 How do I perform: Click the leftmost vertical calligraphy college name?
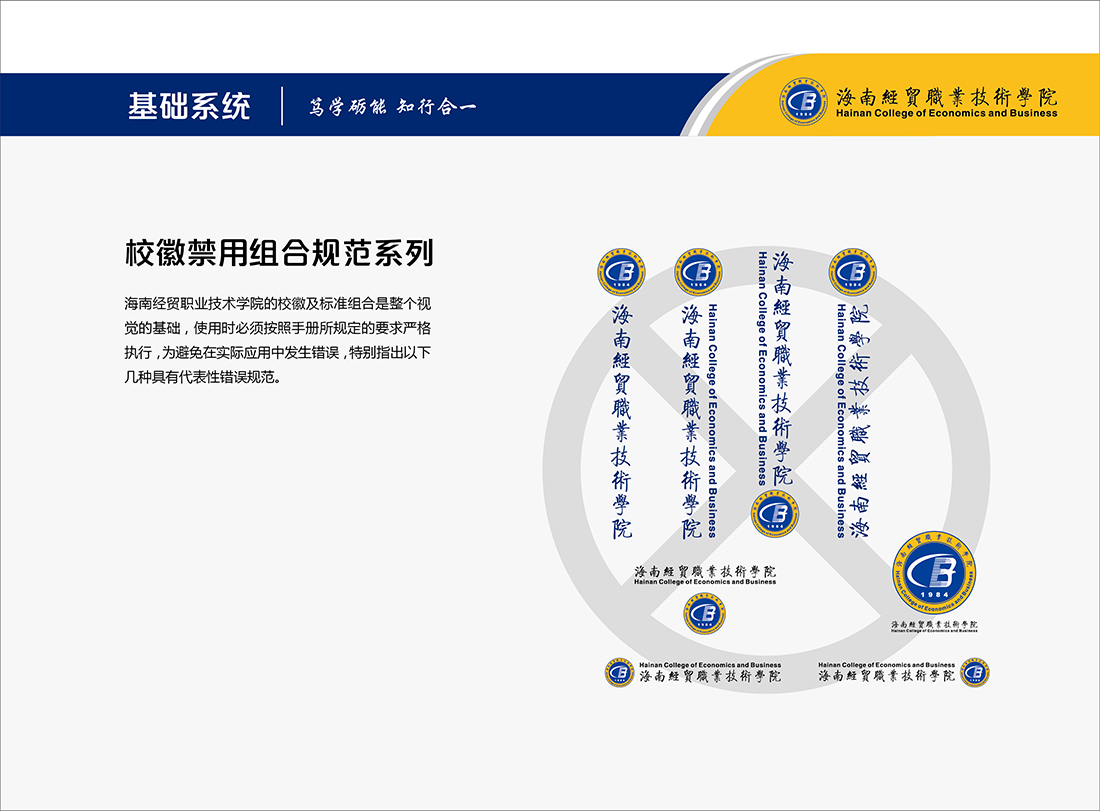pos(622,420)
